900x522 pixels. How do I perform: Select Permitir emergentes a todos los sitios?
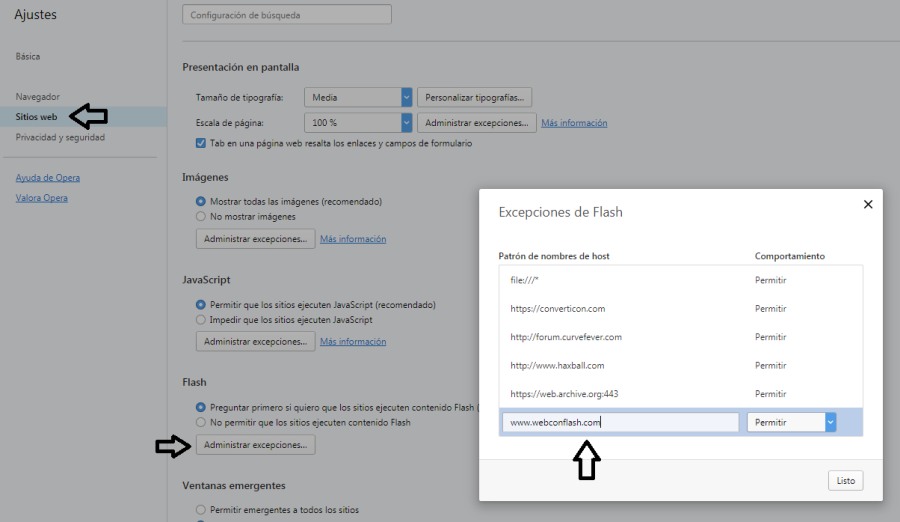pos(200,509)
